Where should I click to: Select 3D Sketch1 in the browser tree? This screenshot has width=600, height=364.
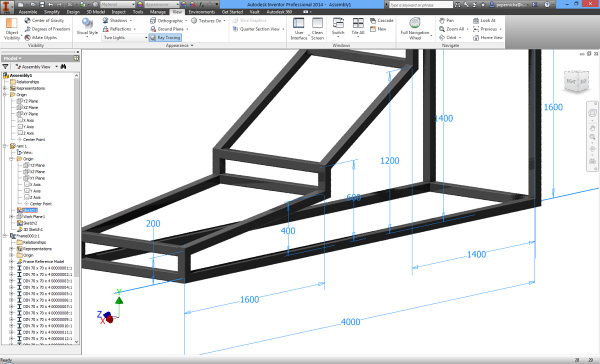coord(33,229)
